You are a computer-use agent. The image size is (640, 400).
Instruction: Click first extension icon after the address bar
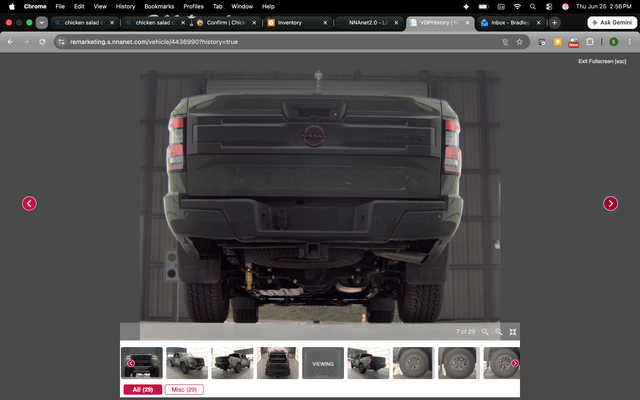[542, 42]
